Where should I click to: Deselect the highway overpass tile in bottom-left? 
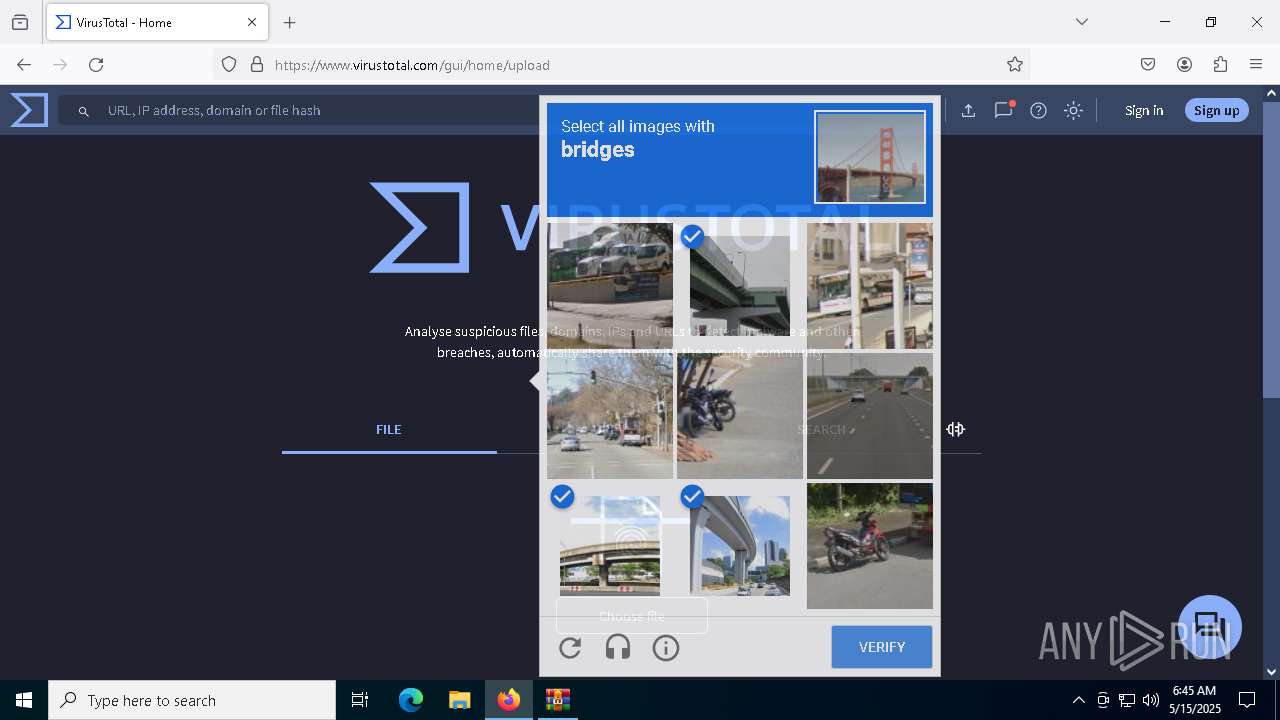pyautogui.click(x=610, y=546)
